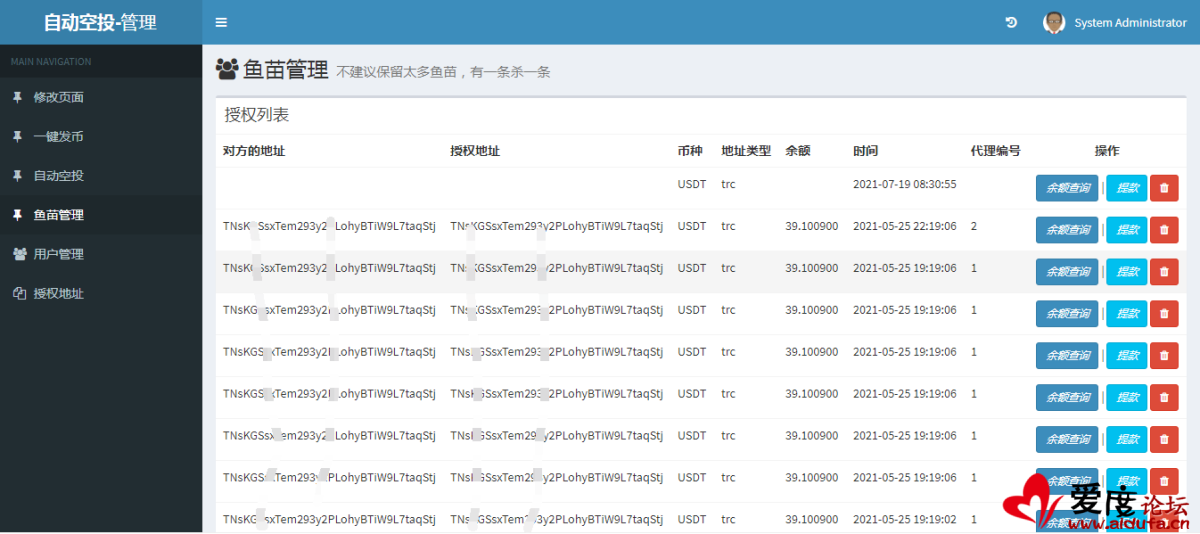This screenshot has height=534, width=1200.
Task: Click the trc cell in the 2021-07-19 row
Action: 728,185
